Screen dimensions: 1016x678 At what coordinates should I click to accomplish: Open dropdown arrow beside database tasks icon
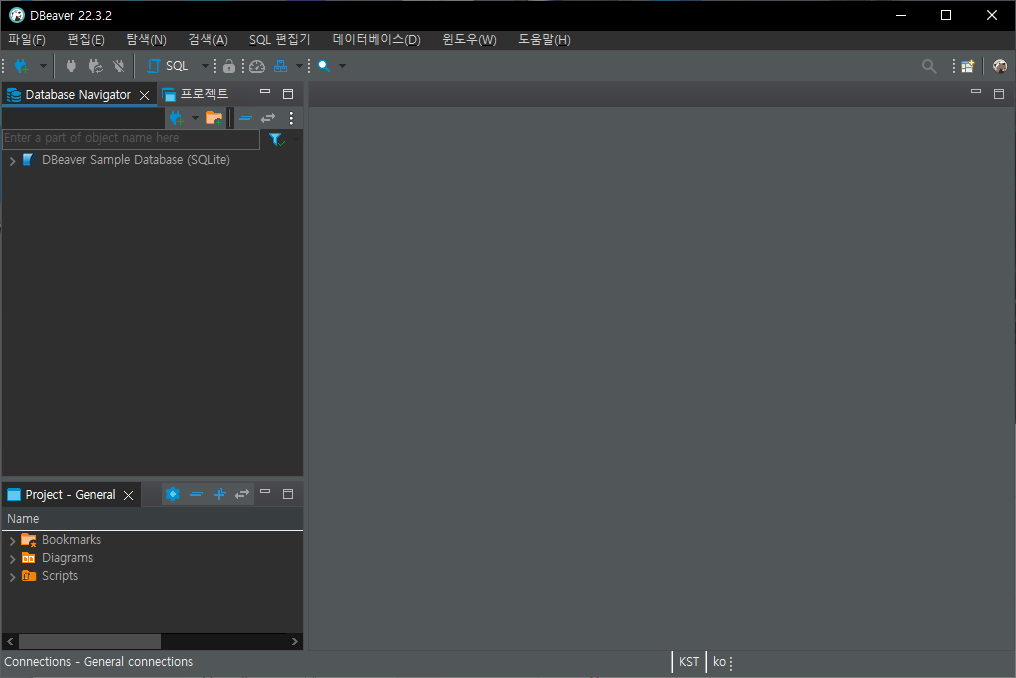(299, 66)
